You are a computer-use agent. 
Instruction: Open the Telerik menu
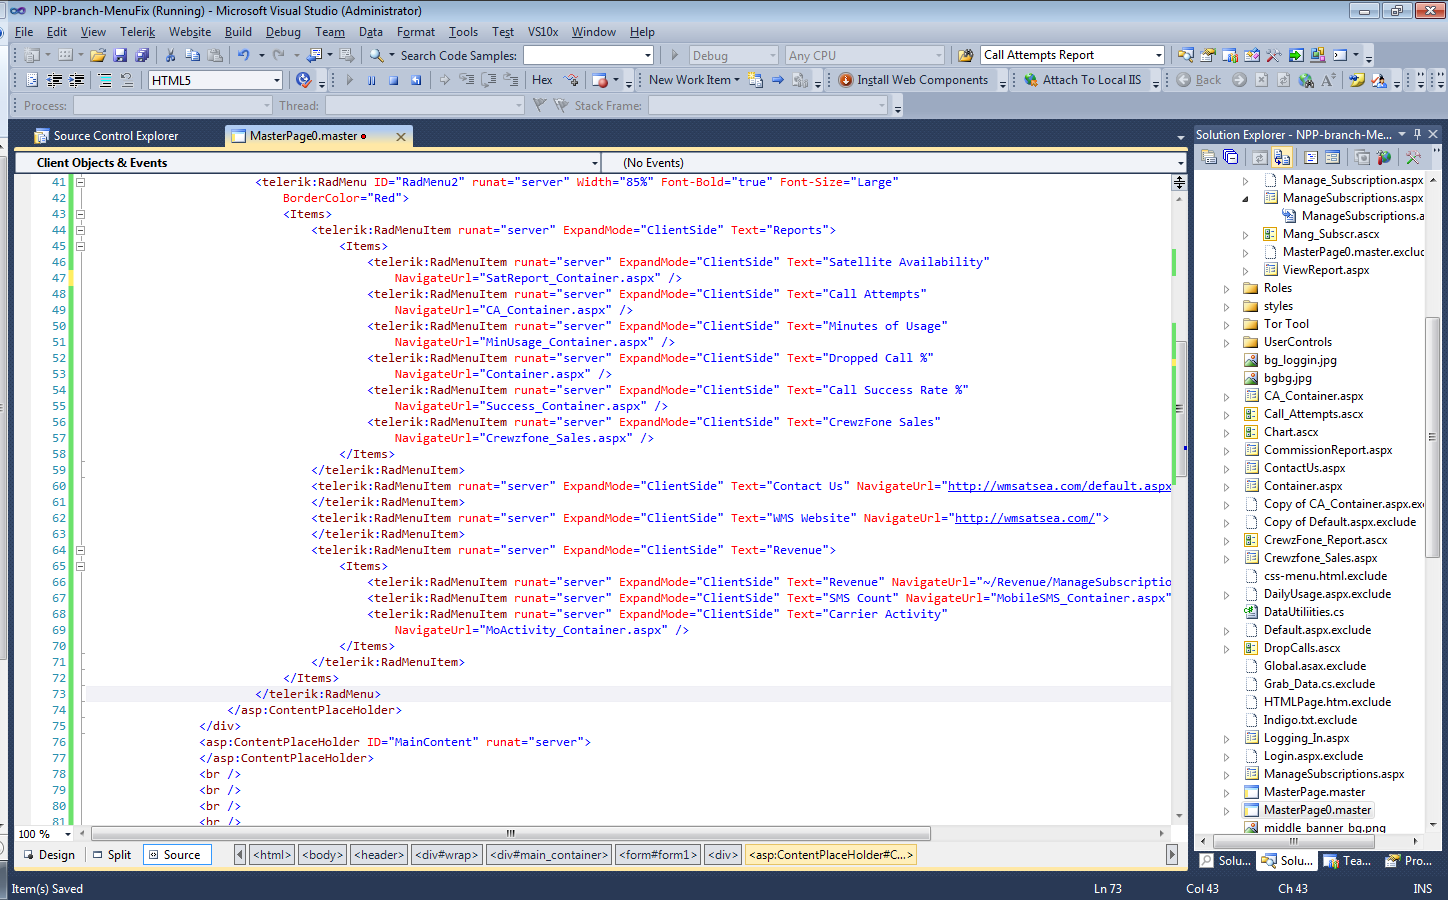pyautogui.click(x=137, y=32)
